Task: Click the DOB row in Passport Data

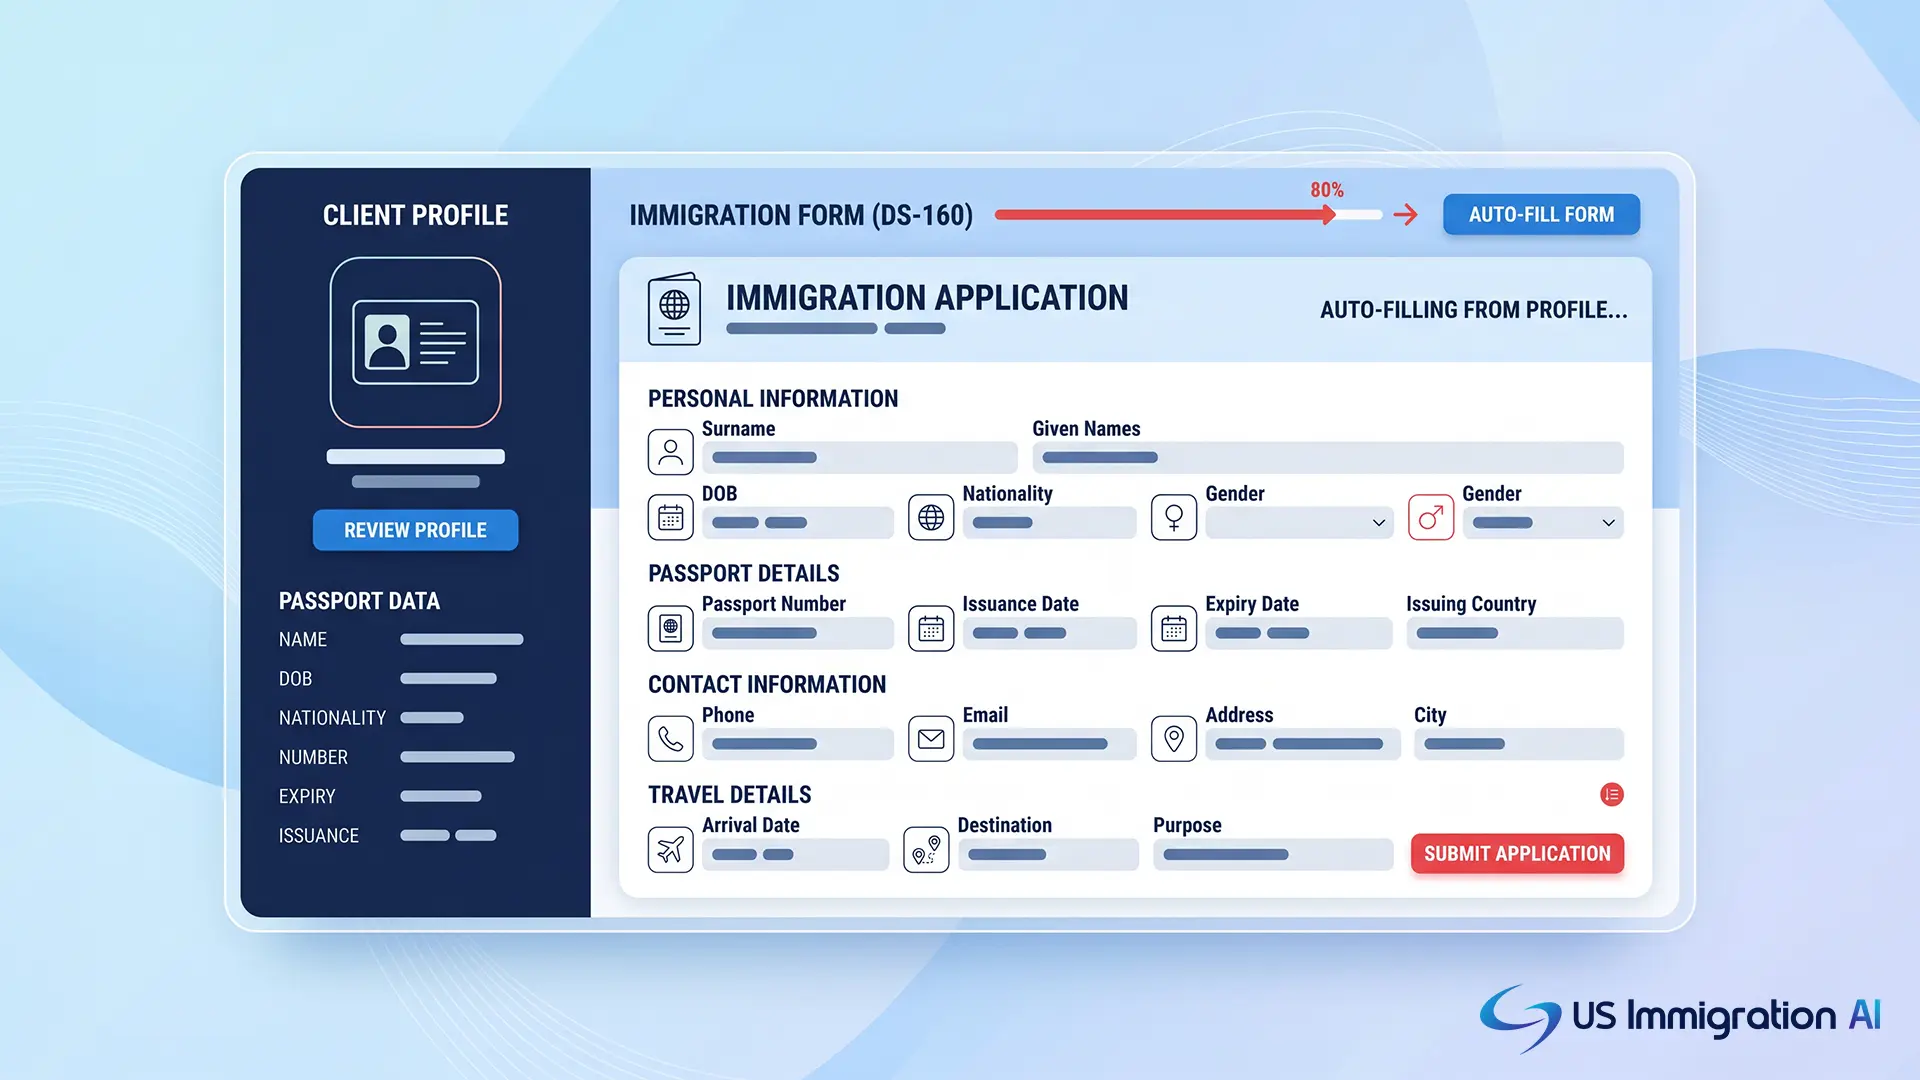Action: (388, 678)
